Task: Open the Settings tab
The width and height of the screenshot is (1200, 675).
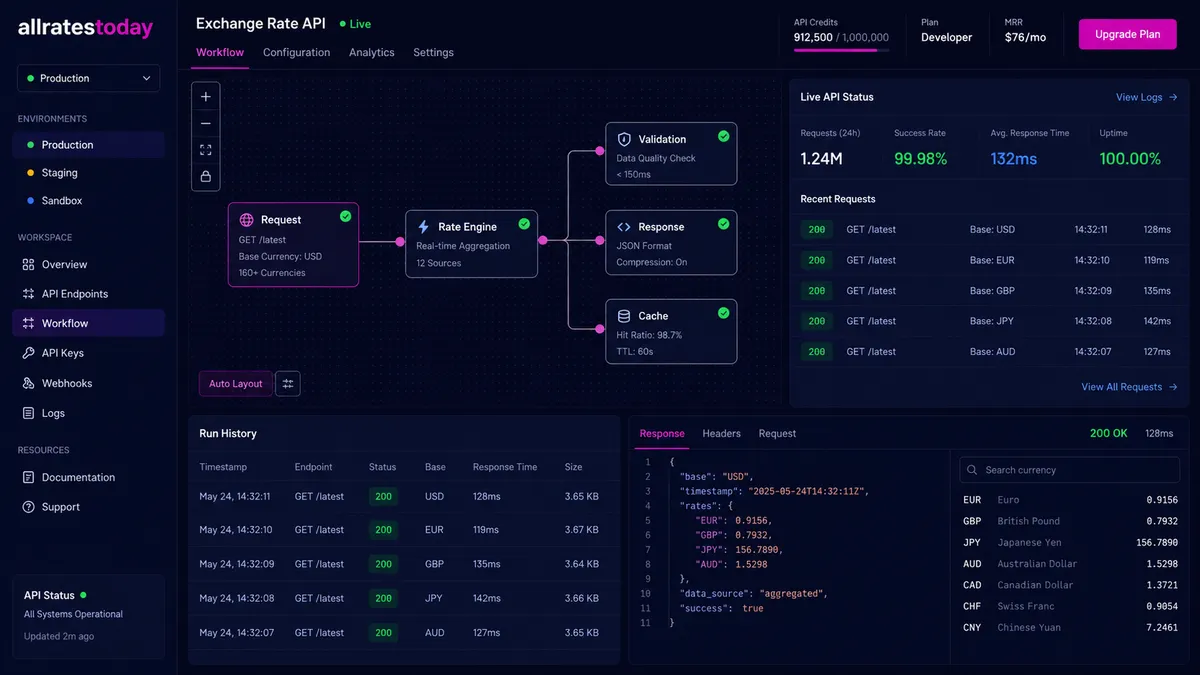Action: pos(433,52)
